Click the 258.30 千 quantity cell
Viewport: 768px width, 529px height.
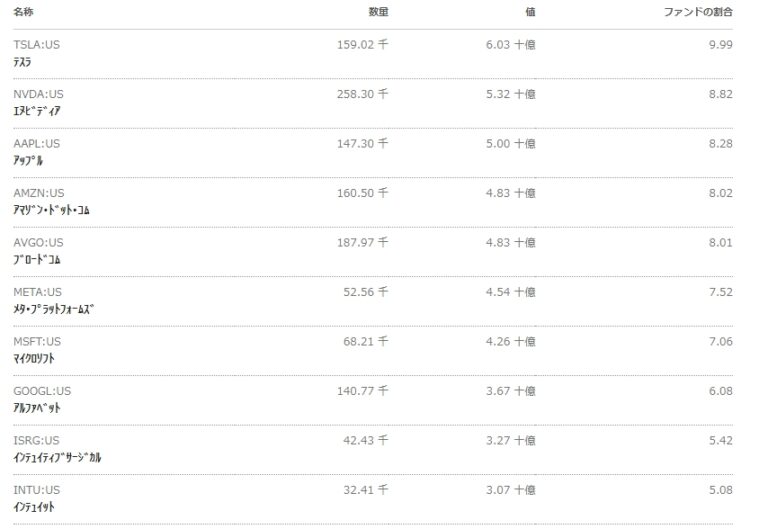[362, 94]
